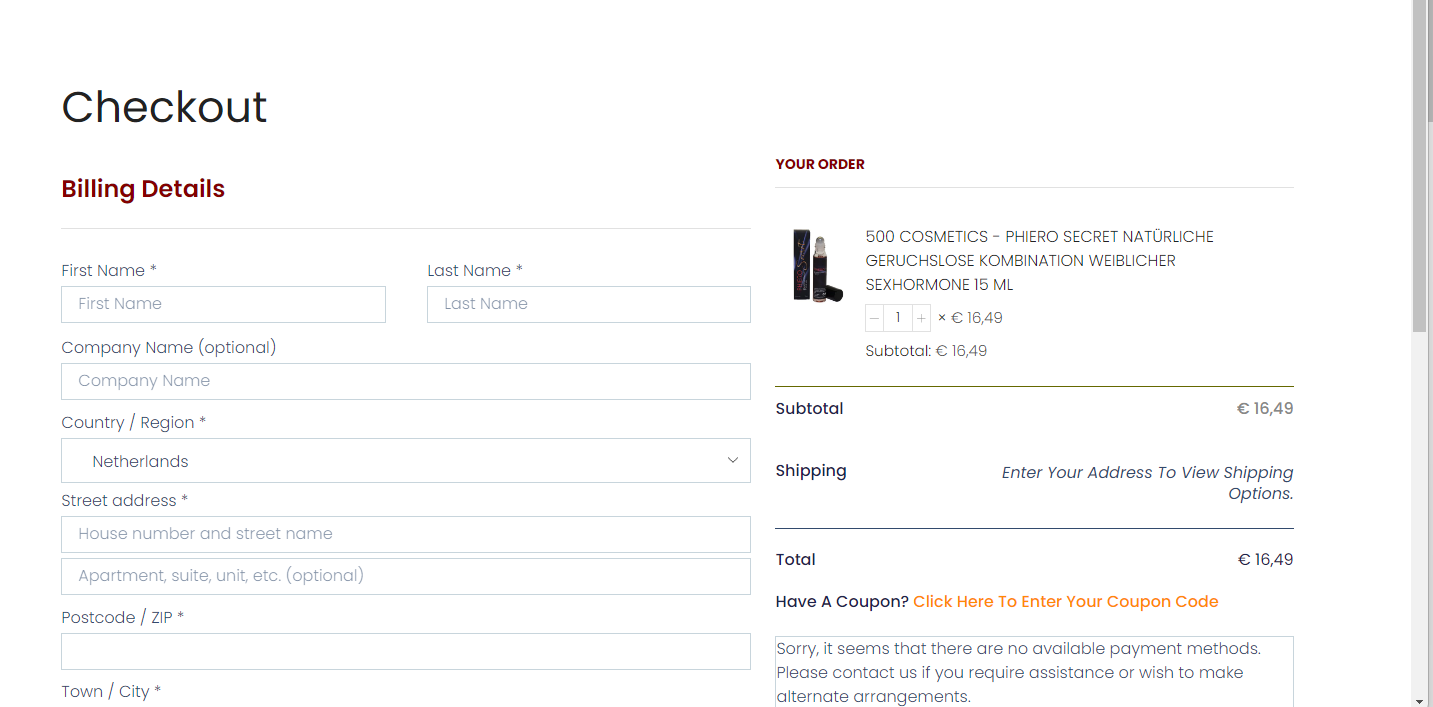Click the house number and street field
The image size is (1433, 707).
point(405,534)
